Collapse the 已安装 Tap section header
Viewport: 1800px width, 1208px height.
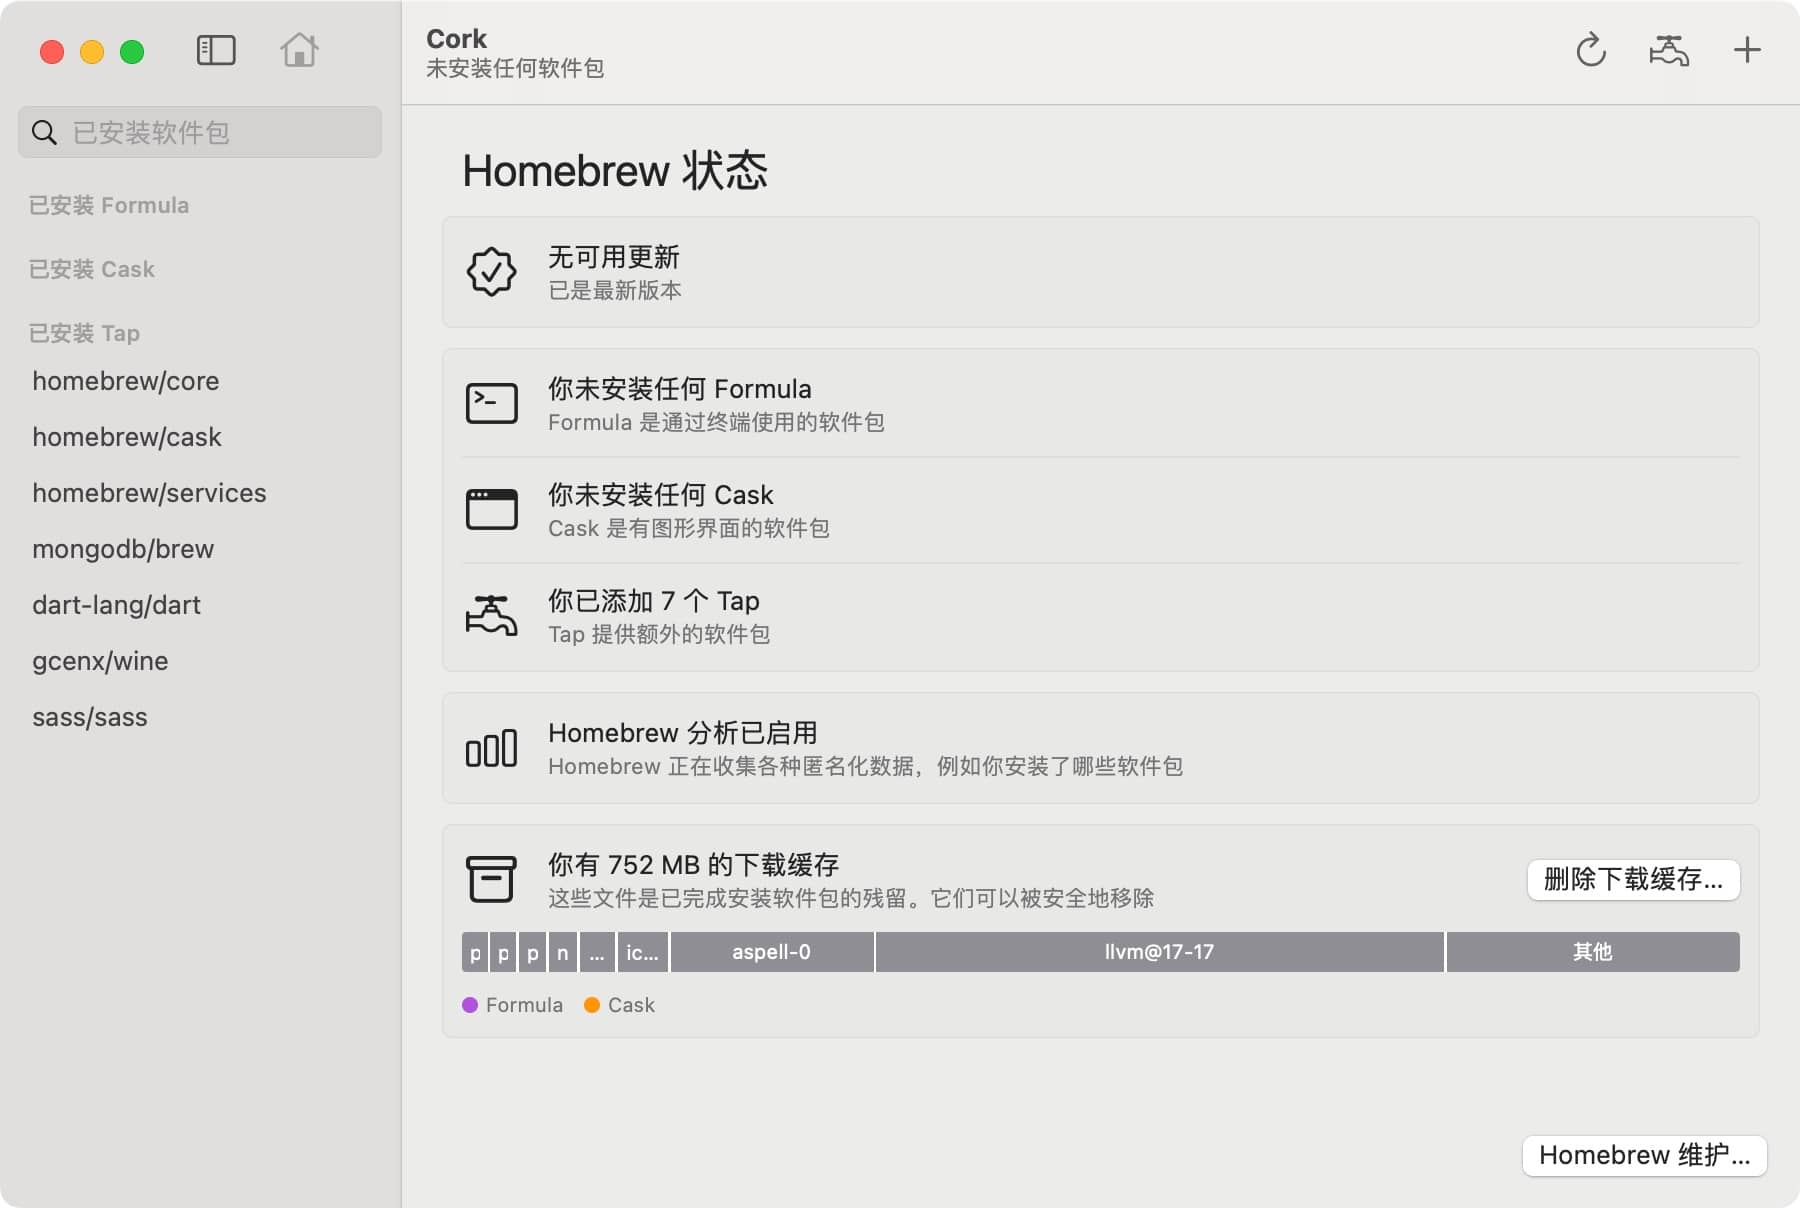point(84,333)
